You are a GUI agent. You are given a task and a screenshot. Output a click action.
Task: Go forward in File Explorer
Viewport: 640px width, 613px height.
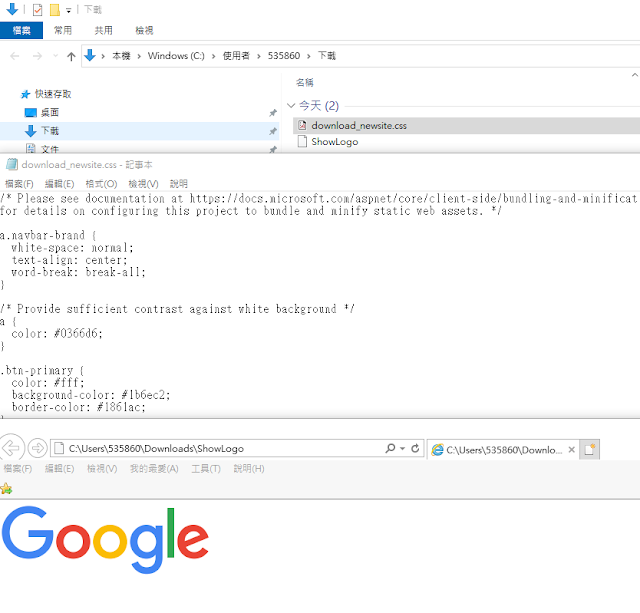coord(37,56)
